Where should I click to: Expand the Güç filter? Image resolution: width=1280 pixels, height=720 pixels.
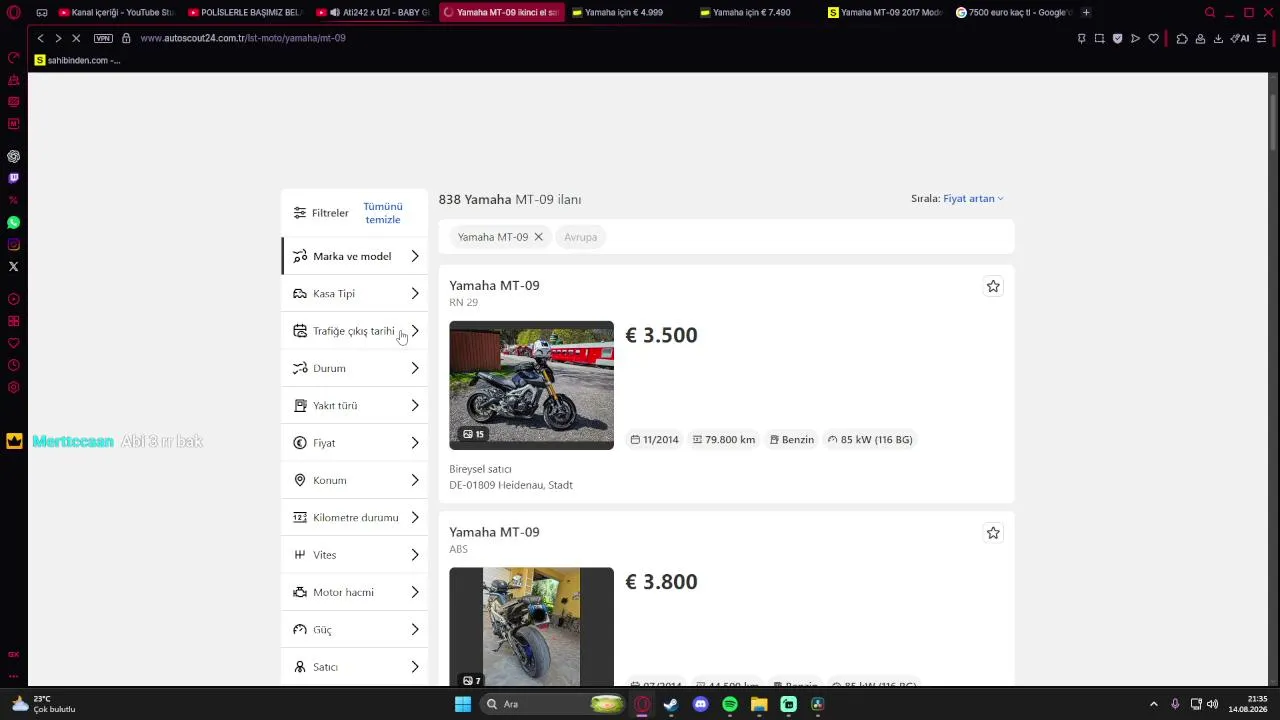point(355,630)
